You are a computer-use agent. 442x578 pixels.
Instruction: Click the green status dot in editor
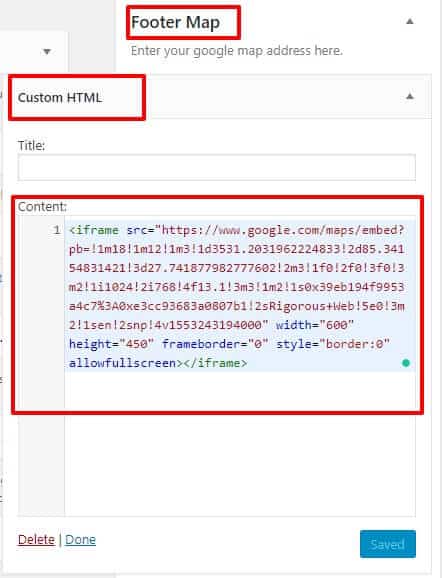coord(406,363)
